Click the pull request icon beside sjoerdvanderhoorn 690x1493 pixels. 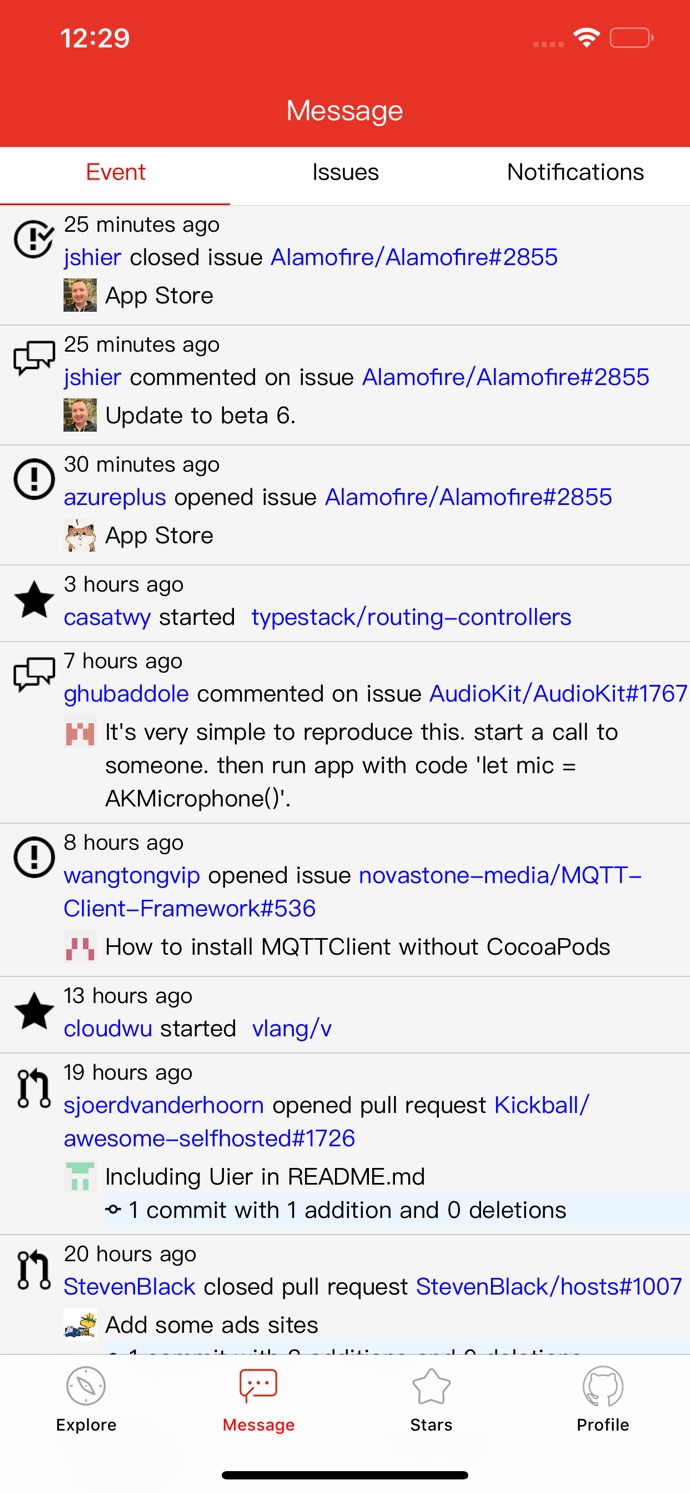(x=34, y=1089)
